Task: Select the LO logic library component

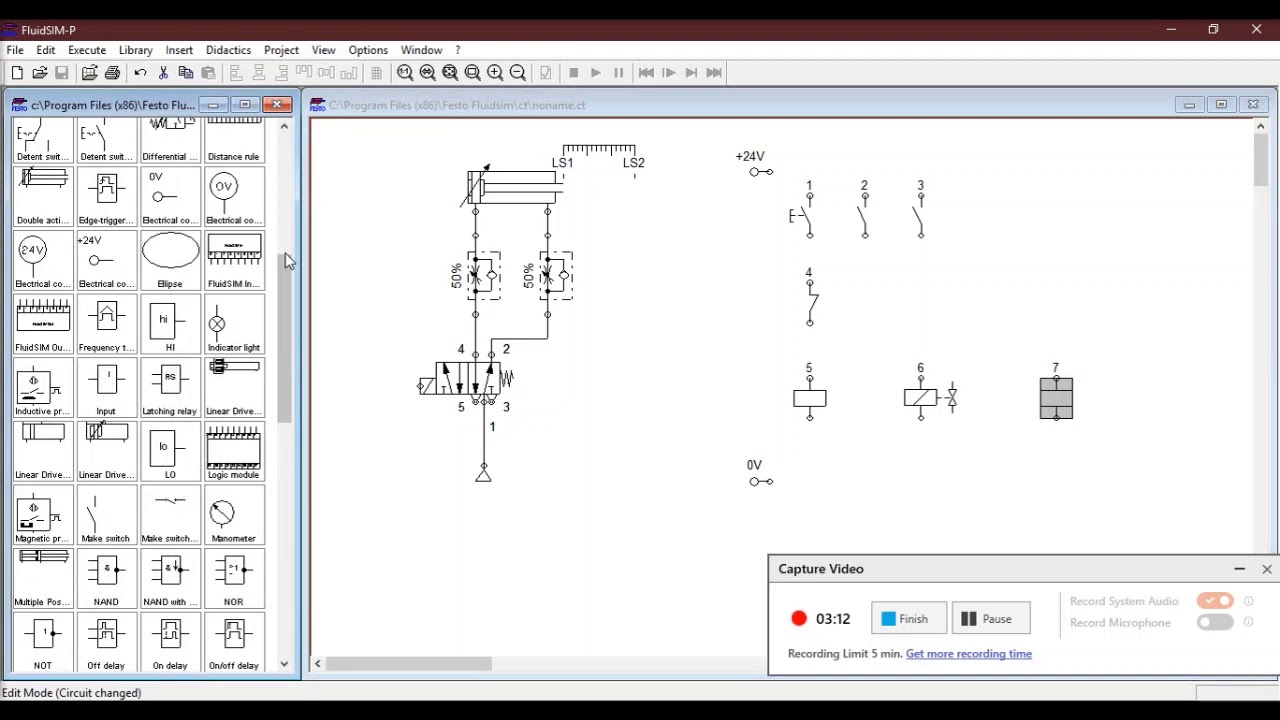Action: coord(170,452)
